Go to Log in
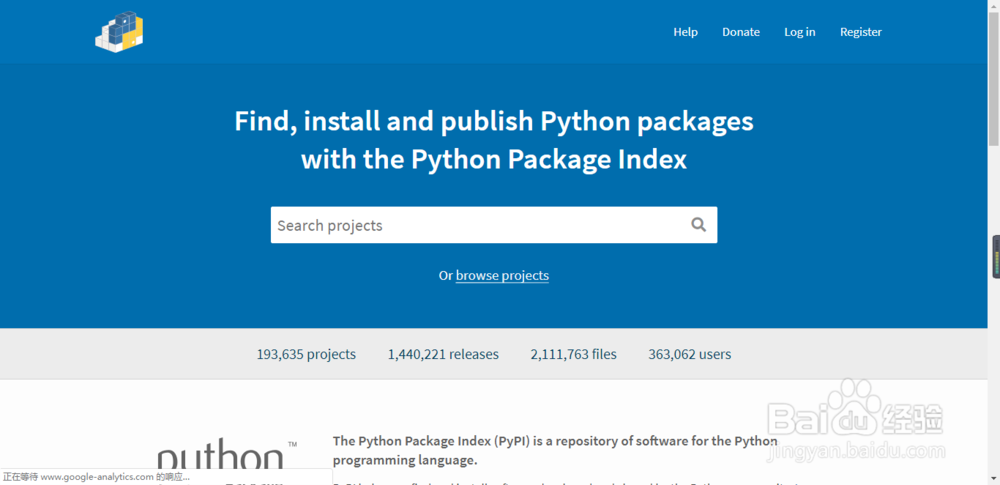 pyautogui.click(x=800, y=32)
